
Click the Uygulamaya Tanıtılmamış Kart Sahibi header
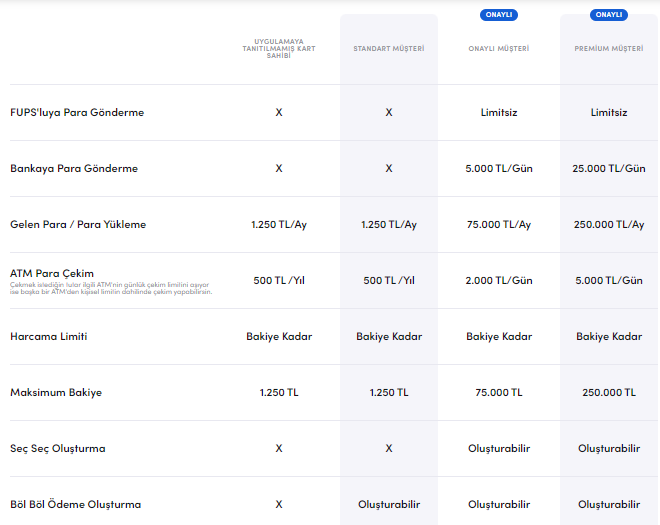pyautogui.click(x=279, y=49)
